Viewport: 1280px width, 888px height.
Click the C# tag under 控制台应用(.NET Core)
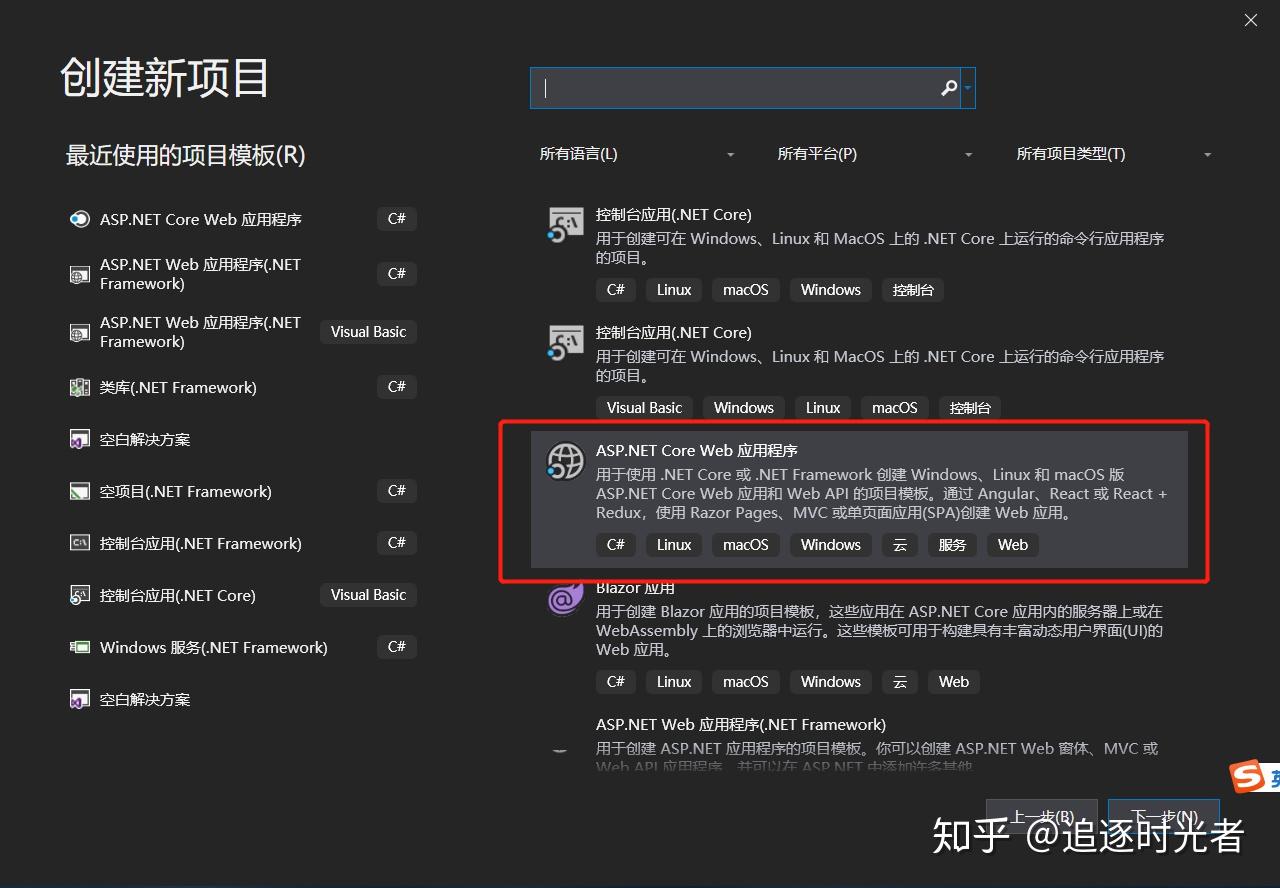(x=615, y=290)
